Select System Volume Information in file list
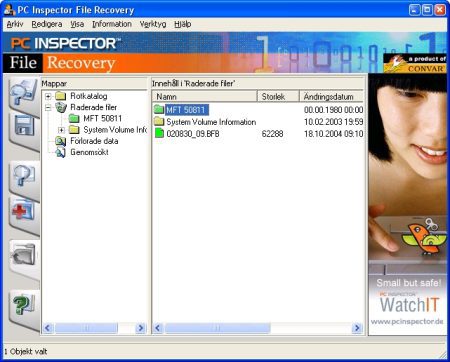The image size is (450, 362). (x=211, y=122)
